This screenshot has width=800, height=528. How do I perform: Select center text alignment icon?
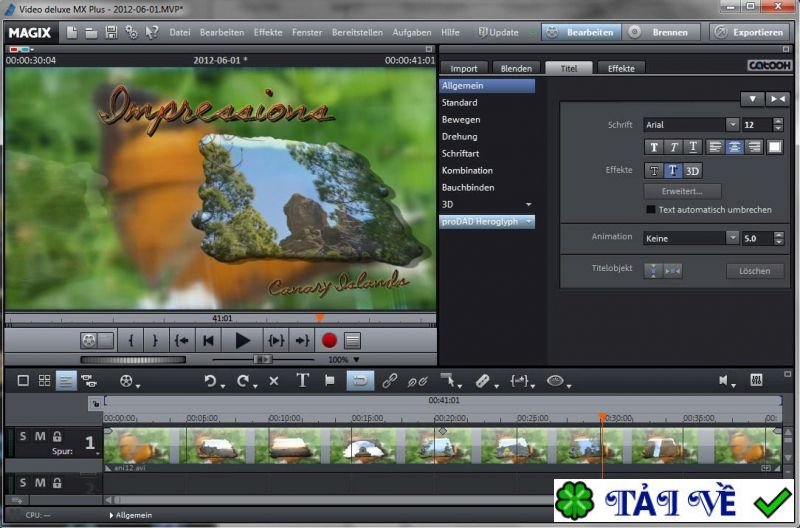click(735, 147)
